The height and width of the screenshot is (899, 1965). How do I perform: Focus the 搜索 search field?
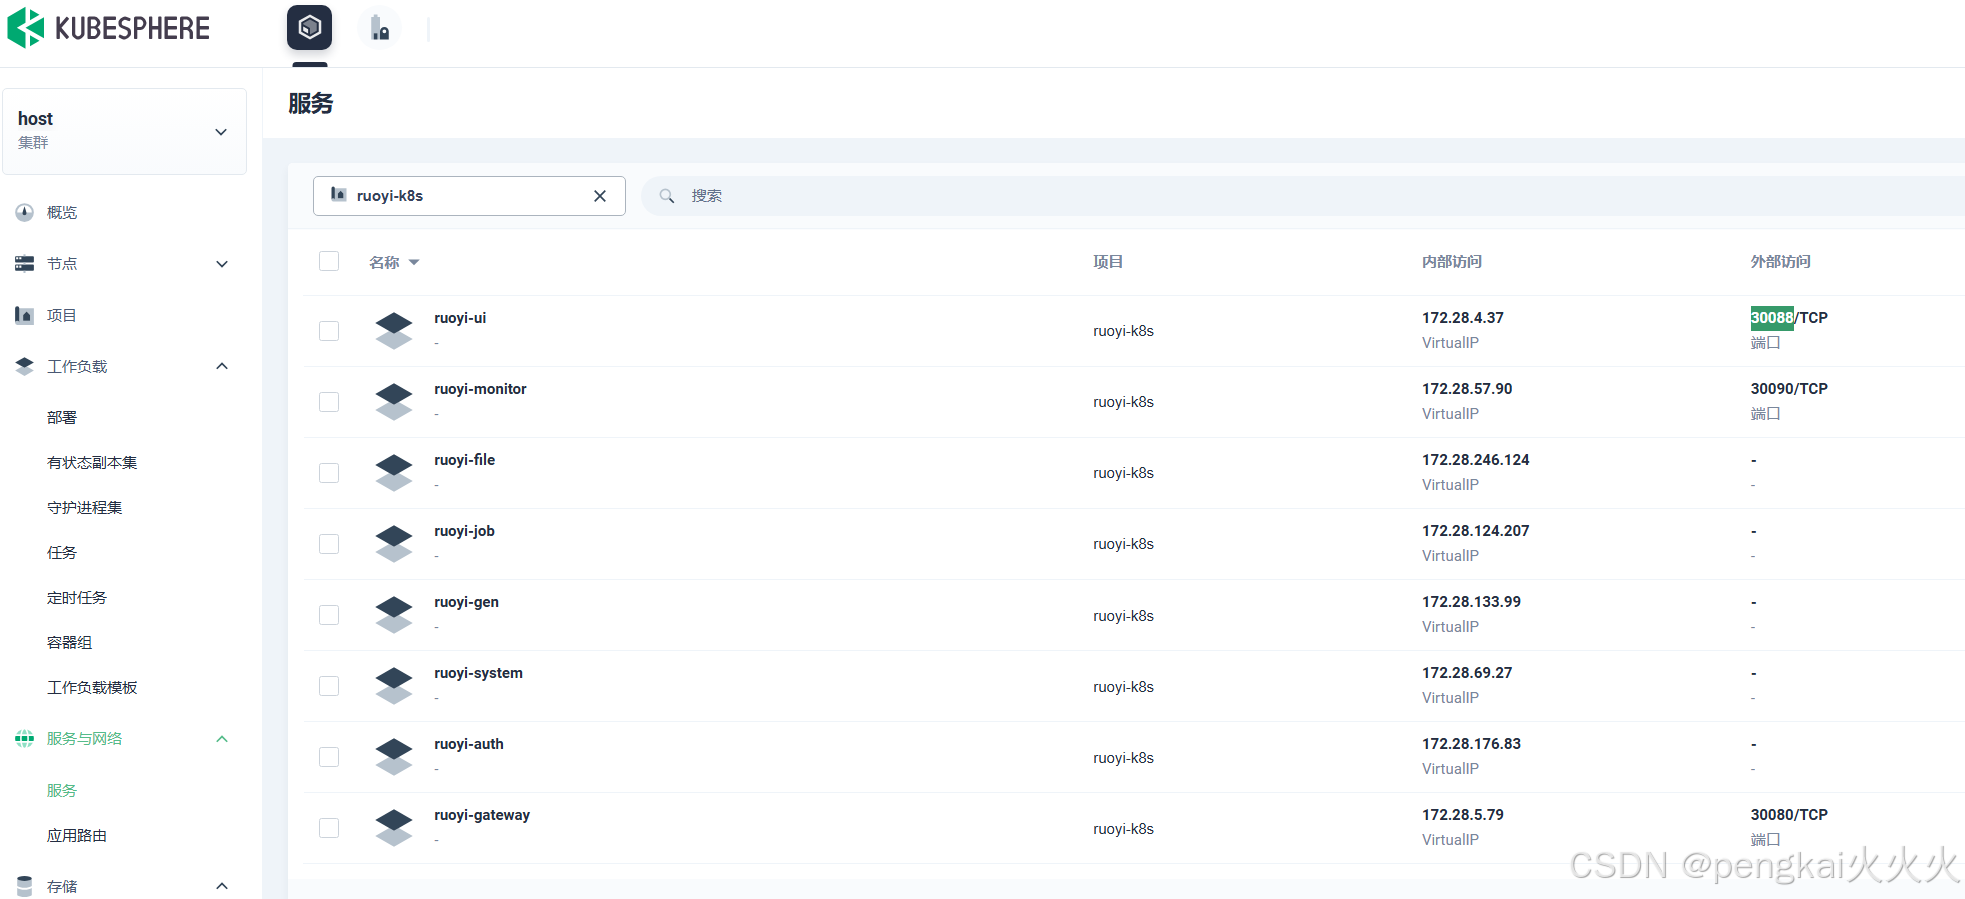(x=1303, y=196)
